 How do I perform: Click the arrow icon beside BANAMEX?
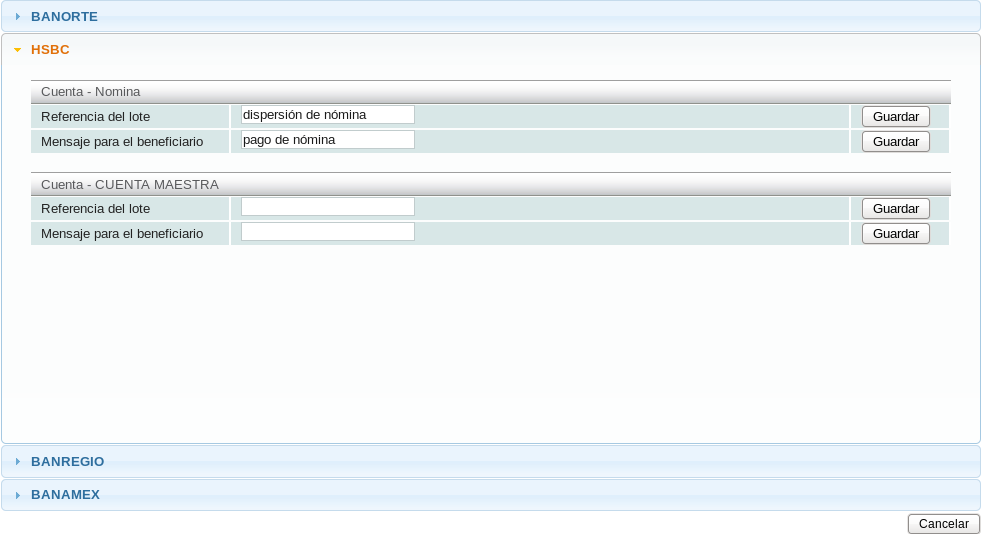coord(17,495)
